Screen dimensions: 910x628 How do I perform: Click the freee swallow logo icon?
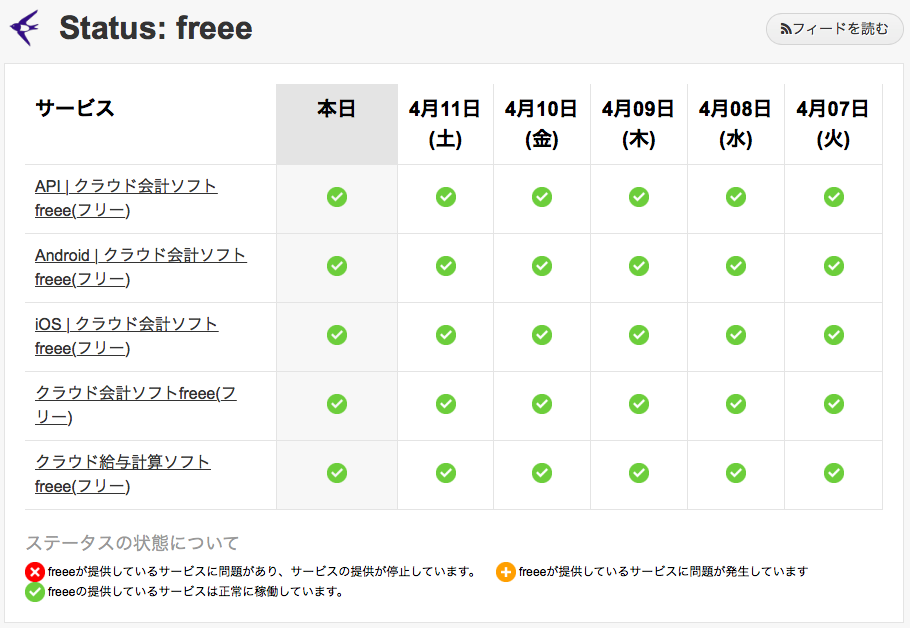click(25, 27)
